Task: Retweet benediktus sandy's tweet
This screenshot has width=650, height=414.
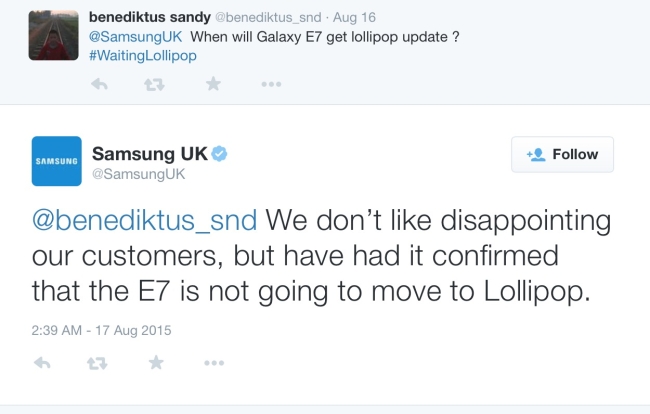Action: click(x=155, y=85)
